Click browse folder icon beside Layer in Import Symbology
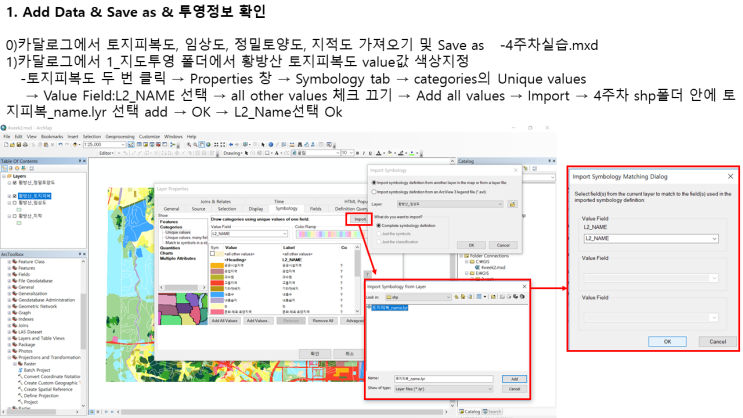This screenshot has width=743, height=418. coord(512,204)
